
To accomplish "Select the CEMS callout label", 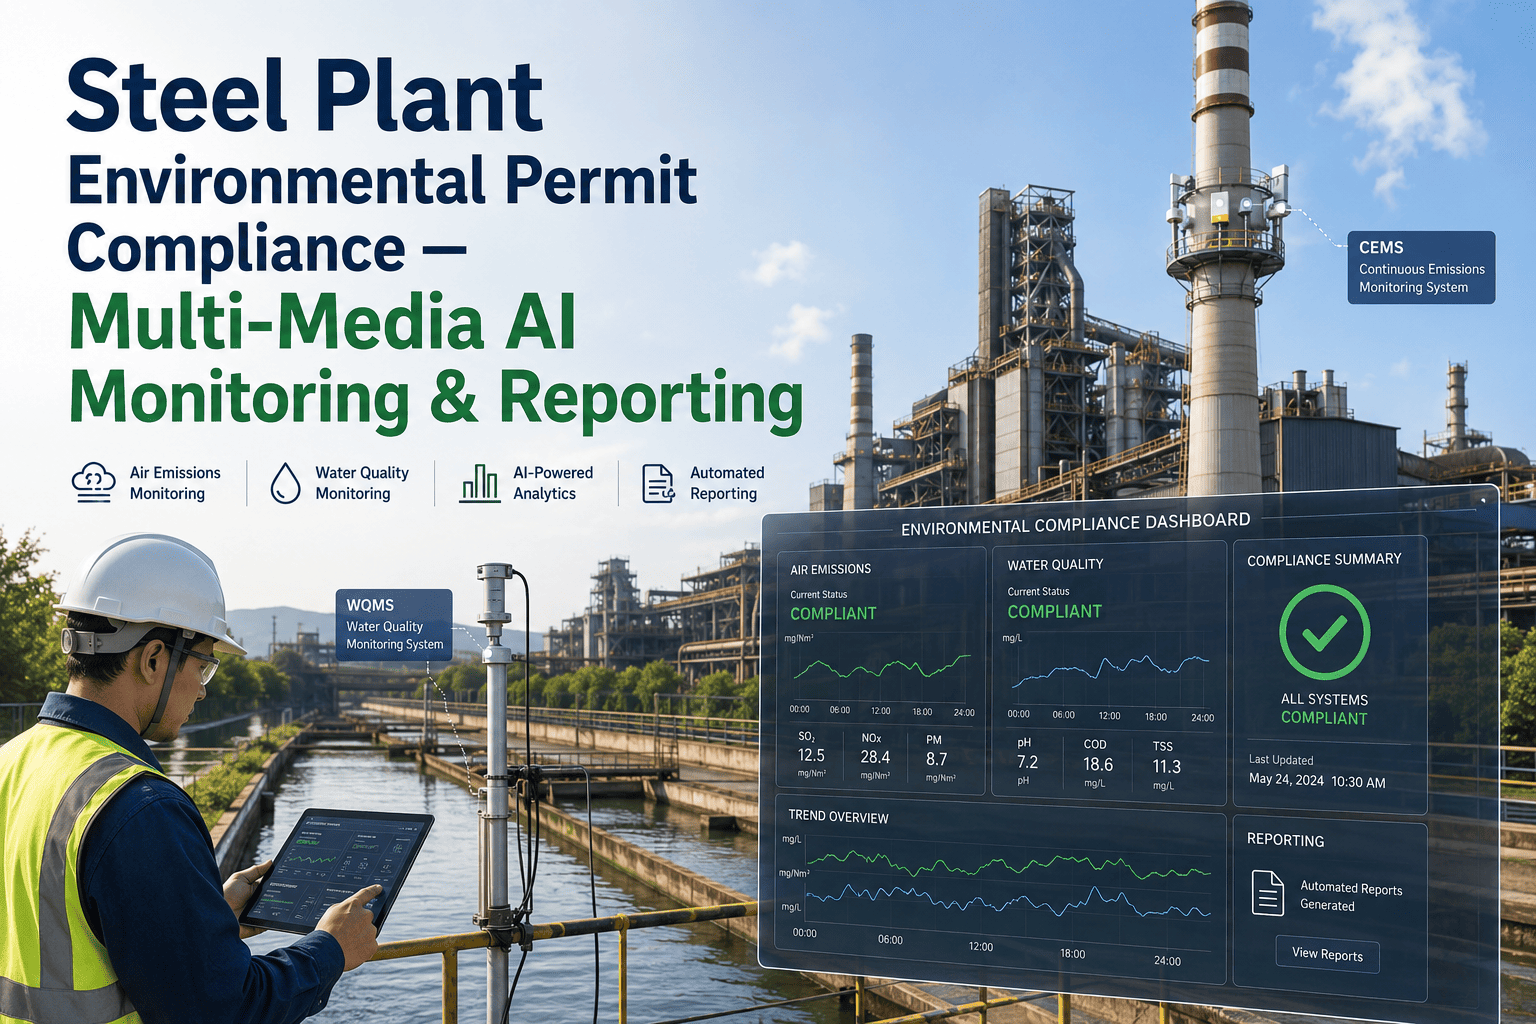I will pos(1421,267).
